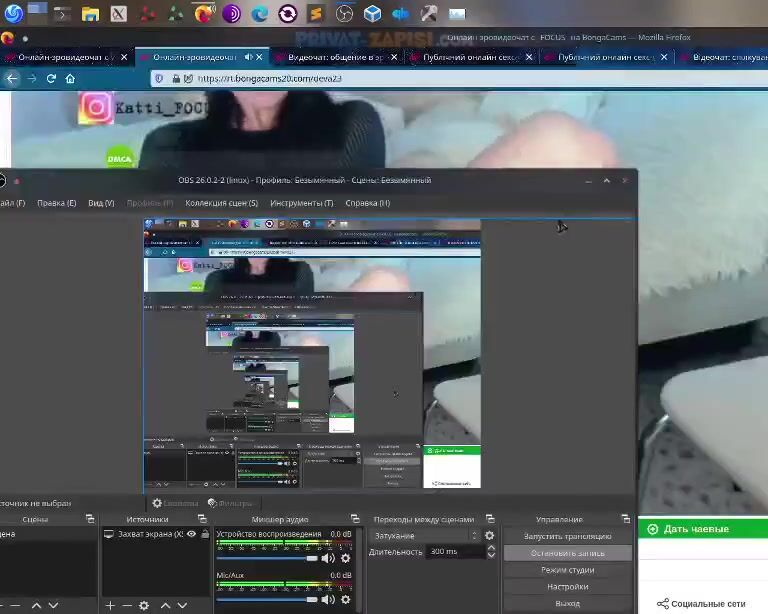Launch OBS Studio from the taskbar
The width and height of the screenshot is (768, 614).
pyautogui.click(x=344, y=14)
